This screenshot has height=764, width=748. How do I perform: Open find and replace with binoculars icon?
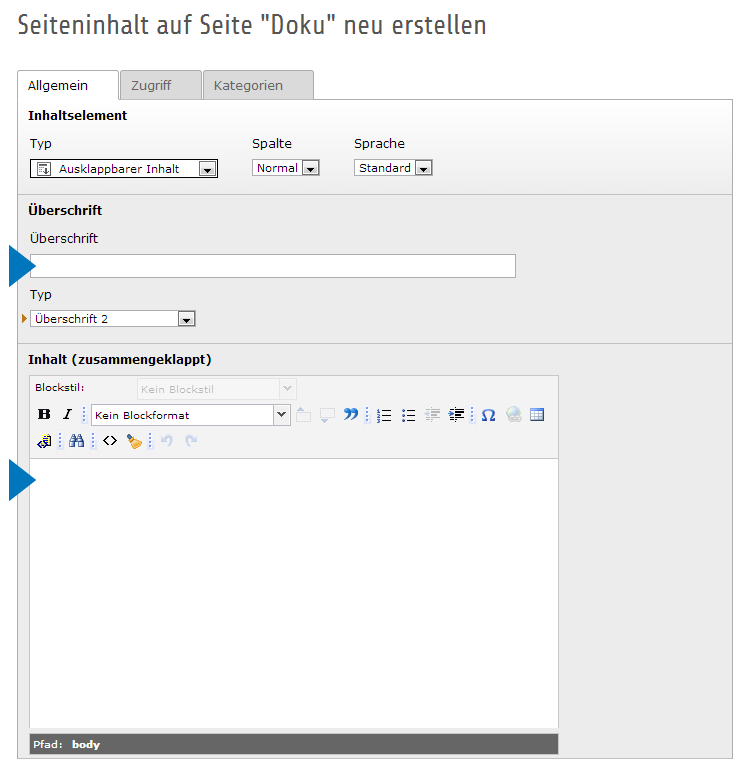[76, 441]
